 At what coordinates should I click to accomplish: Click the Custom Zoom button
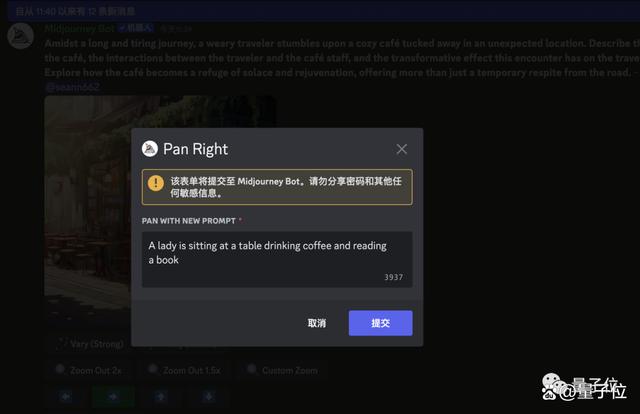coord(283,370)
